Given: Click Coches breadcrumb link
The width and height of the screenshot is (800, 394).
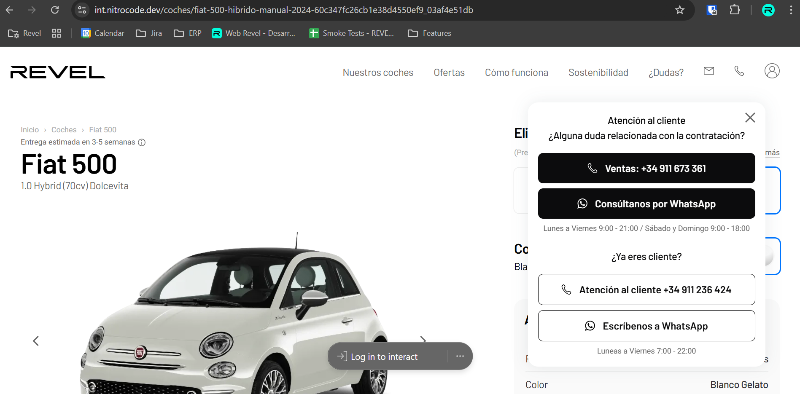Looking at the screenshot, I should [x=64, y=130].
